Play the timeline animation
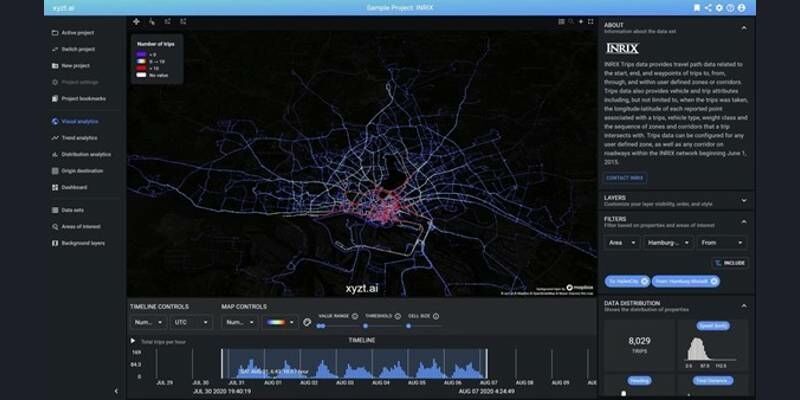The width and height of the screenshot is (800, 400). click(133, 341)
